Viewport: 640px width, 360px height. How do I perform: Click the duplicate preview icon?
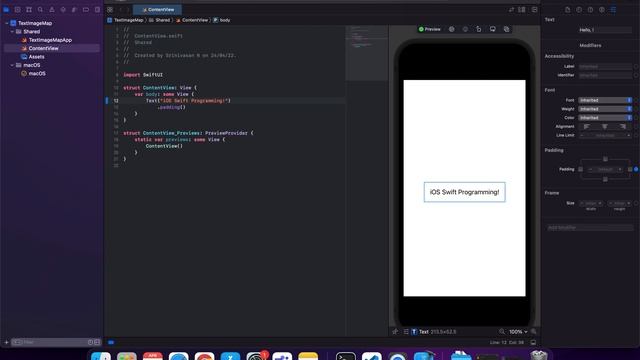coord(507,29)
